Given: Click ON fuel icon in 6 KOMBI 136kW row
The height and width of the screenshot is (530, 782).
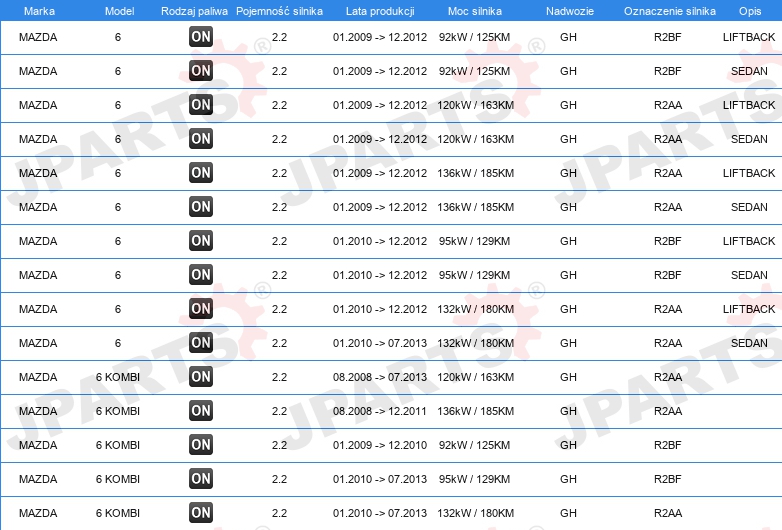Looking at the screenshot, I should [201, 410].
